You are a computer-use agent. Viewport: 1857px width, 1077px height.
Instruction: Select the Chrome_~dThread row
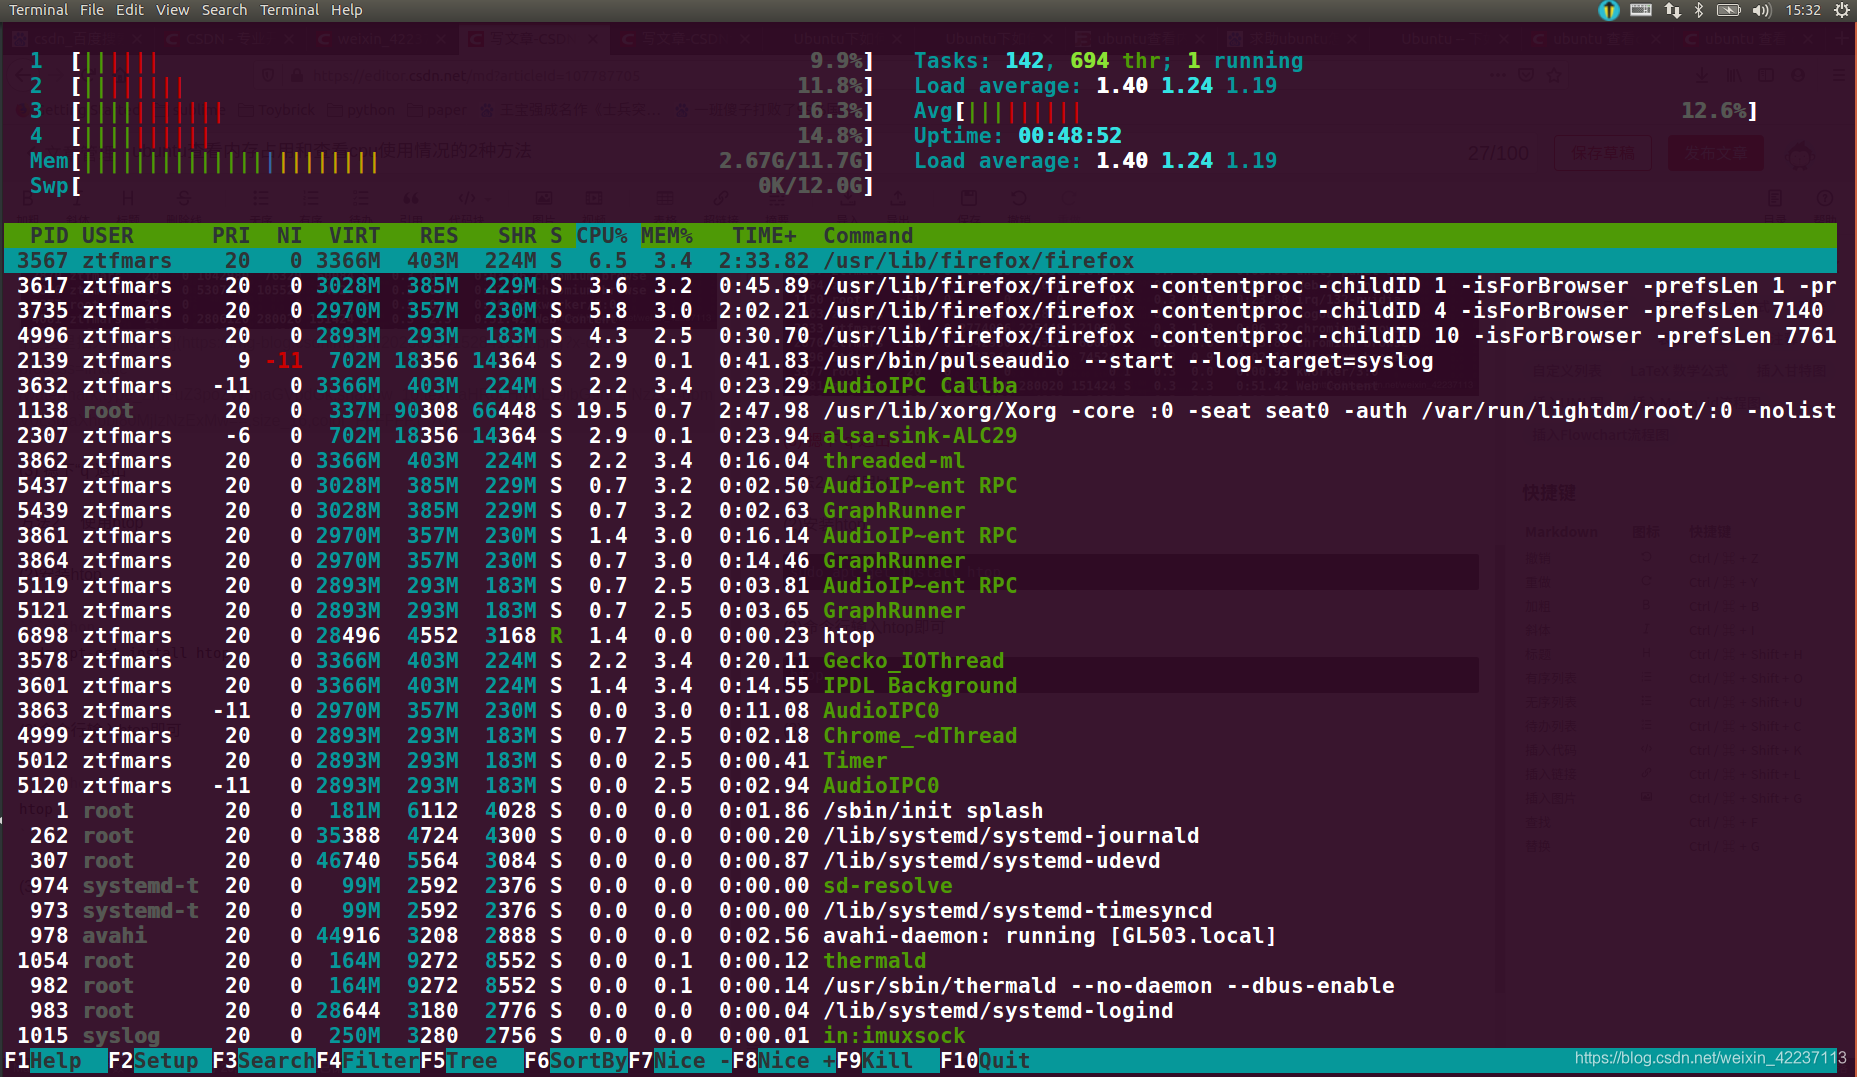click(920, 736)
